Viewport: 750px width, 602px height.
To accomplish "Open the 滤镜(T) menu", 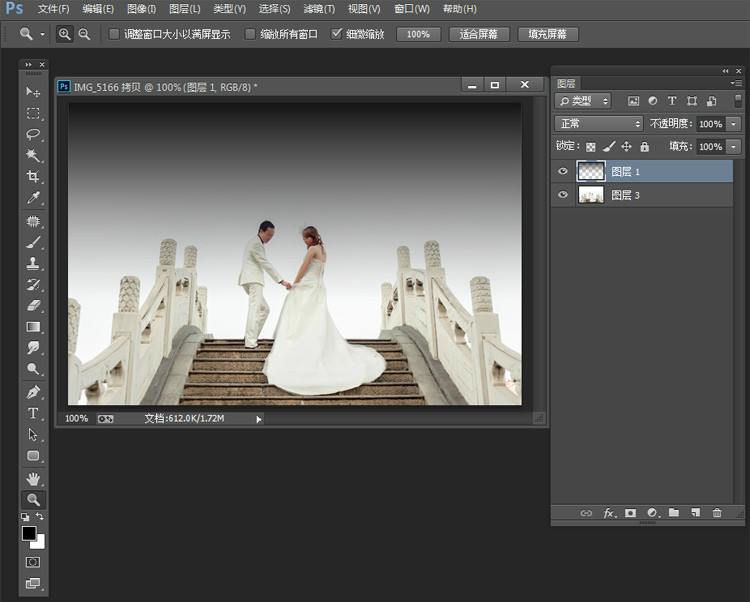I will tap(318, 9).
